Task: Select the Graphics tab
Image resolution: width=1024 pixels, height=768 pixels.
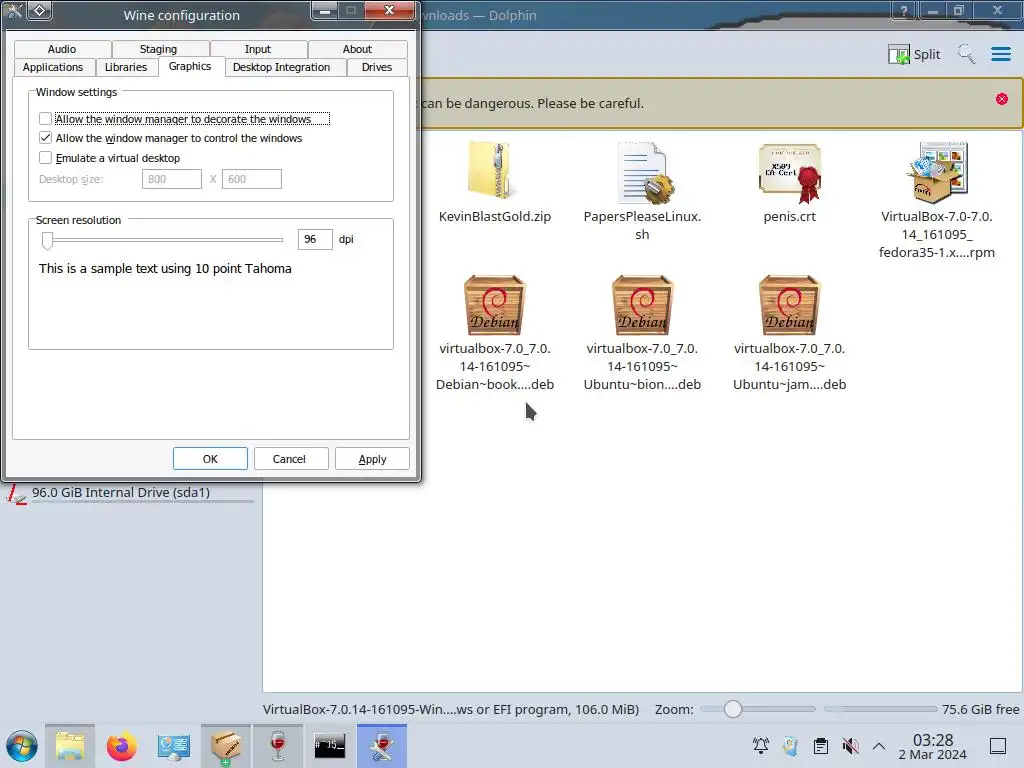Action: [190, 67]
